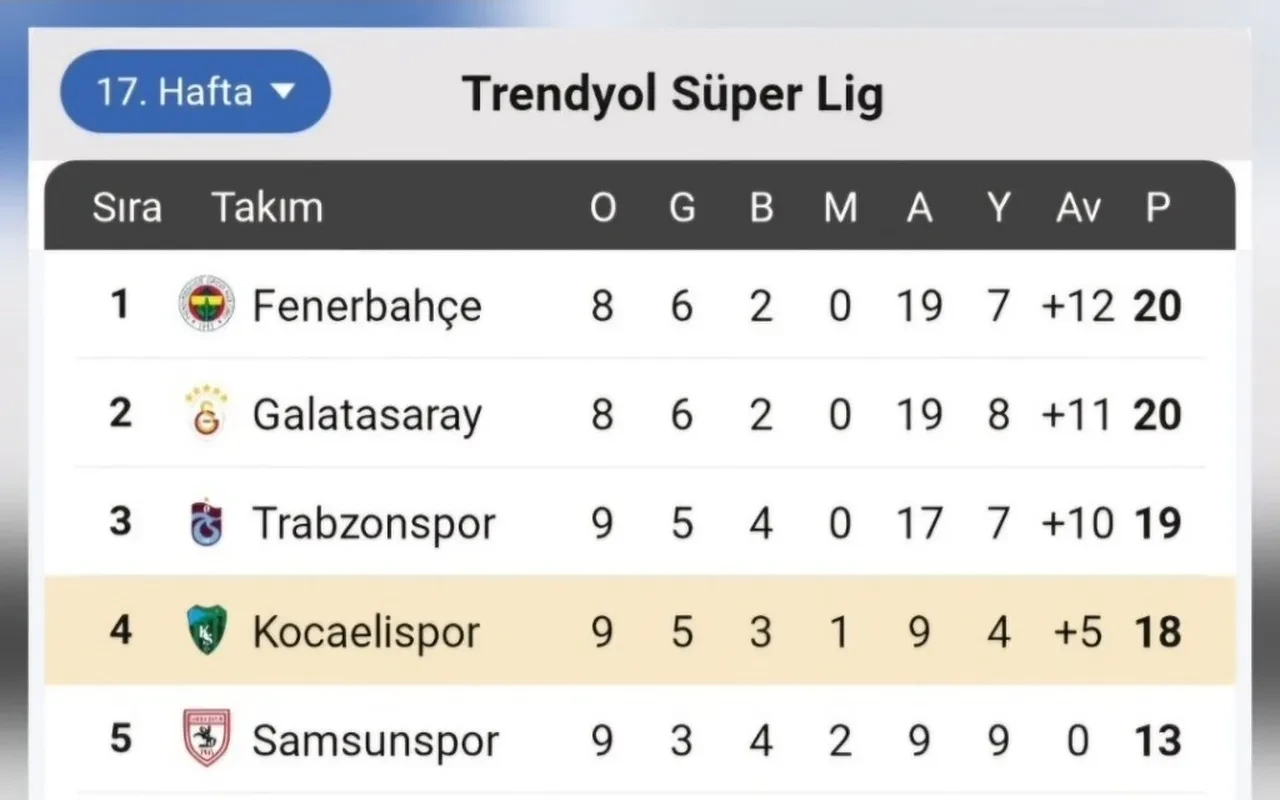Screen dimensions: 1280x800
Task: Click the Galatasaray club crest icon
Action: pyautogui.click(x=207, y=412)
